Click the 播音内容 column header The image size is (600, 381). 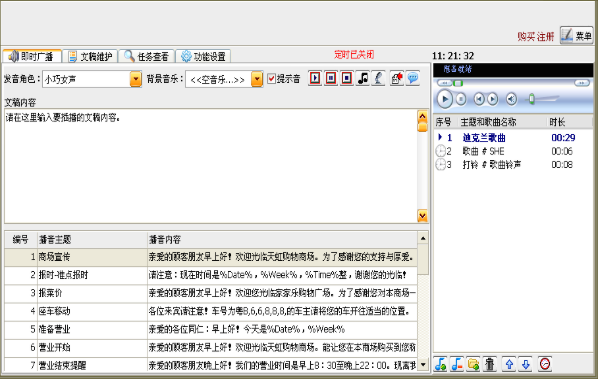coord(282,239)
